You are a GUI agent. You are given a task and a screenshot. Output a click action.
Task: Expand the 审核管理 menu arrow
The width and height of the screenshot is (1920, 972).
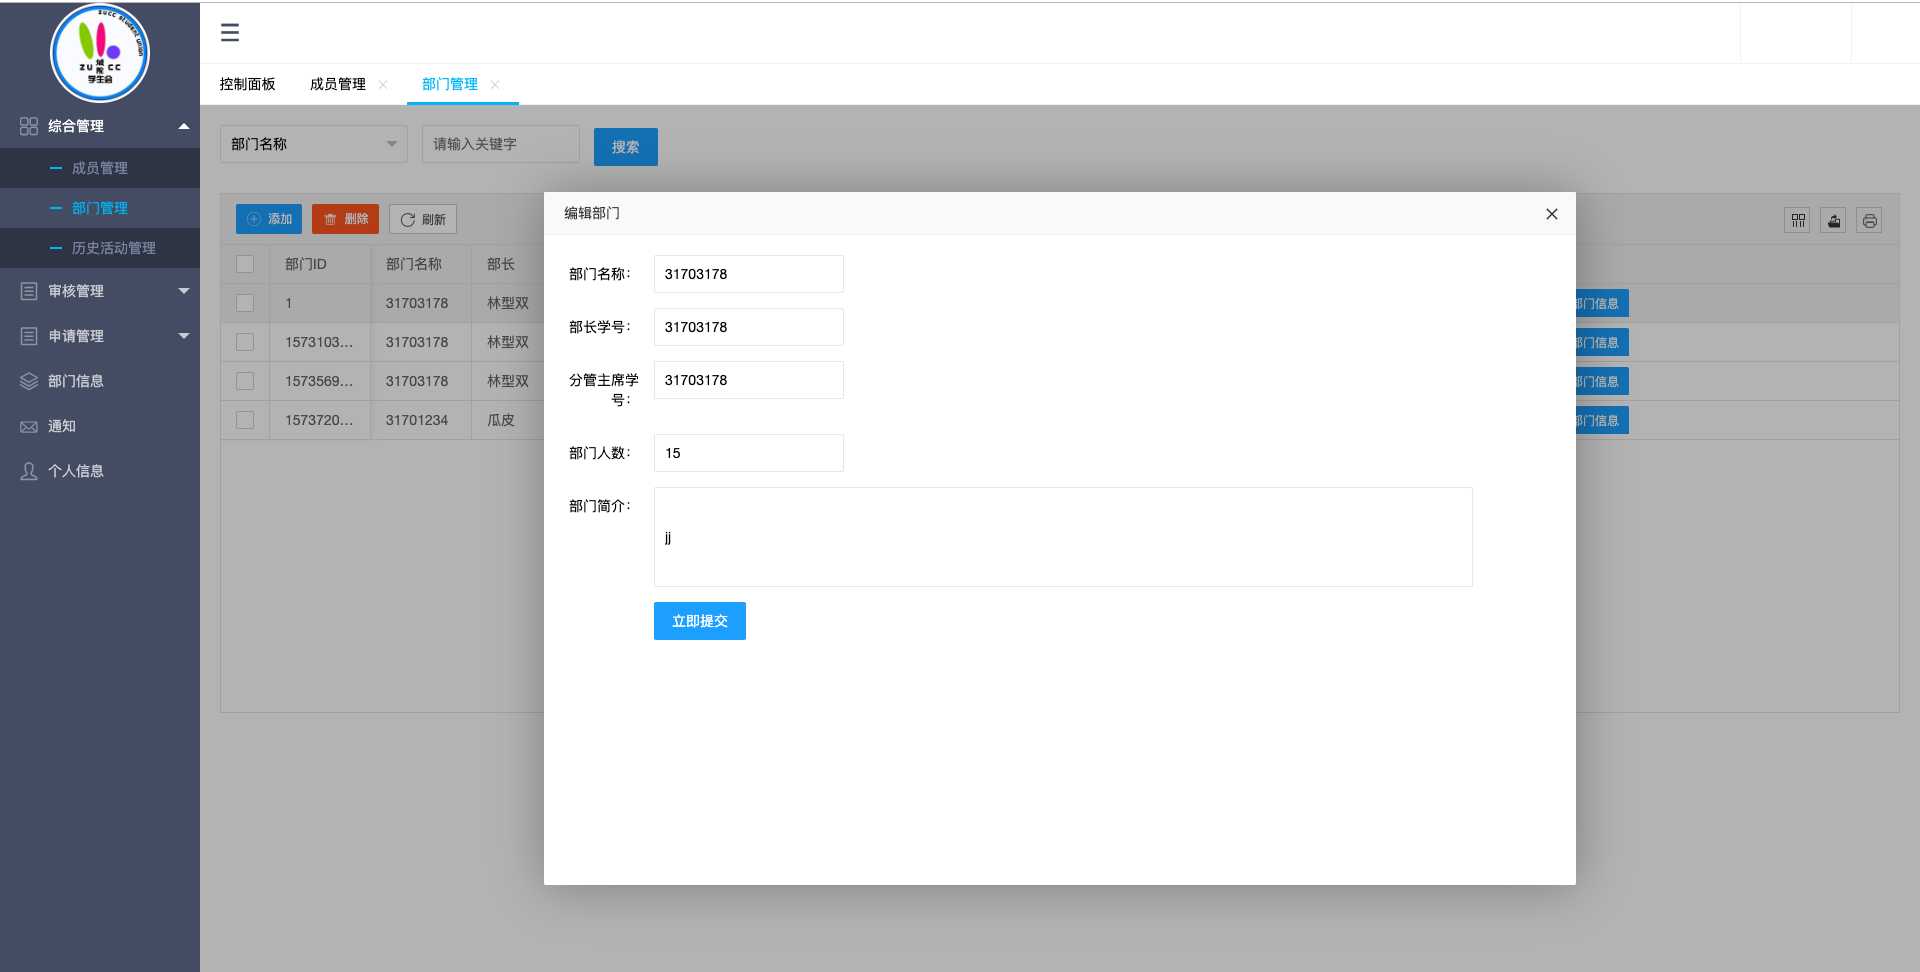184,291
